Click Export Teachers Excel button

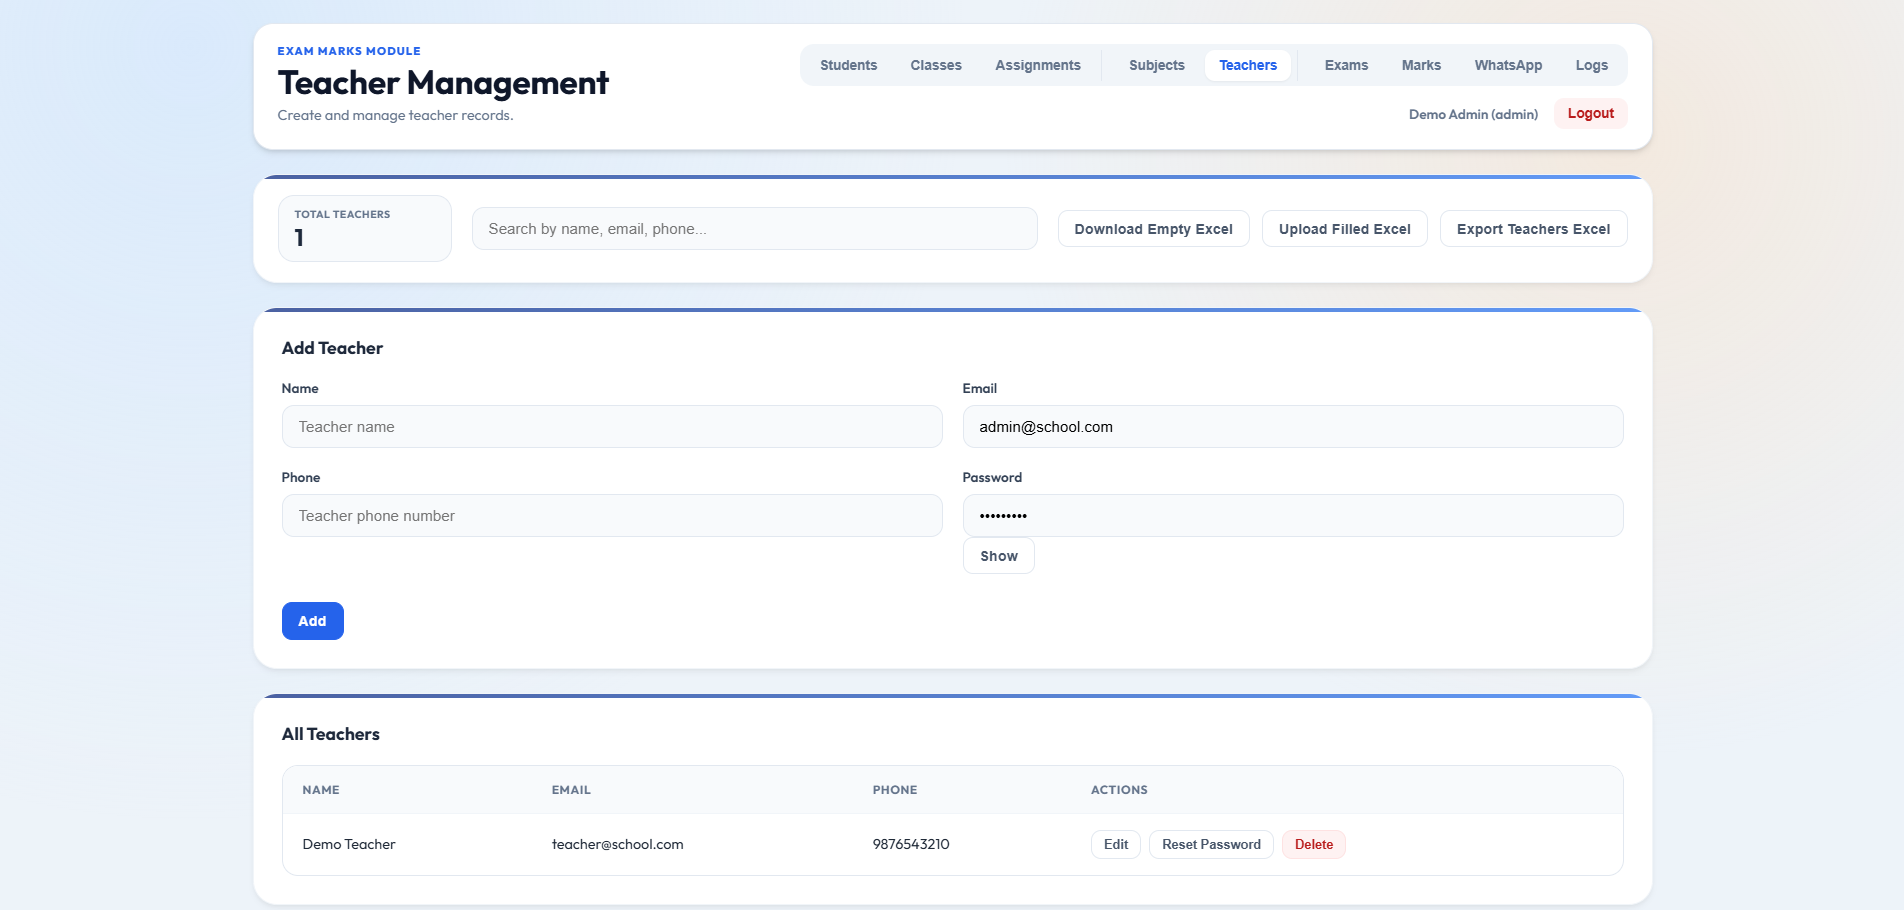point(1533,229)
